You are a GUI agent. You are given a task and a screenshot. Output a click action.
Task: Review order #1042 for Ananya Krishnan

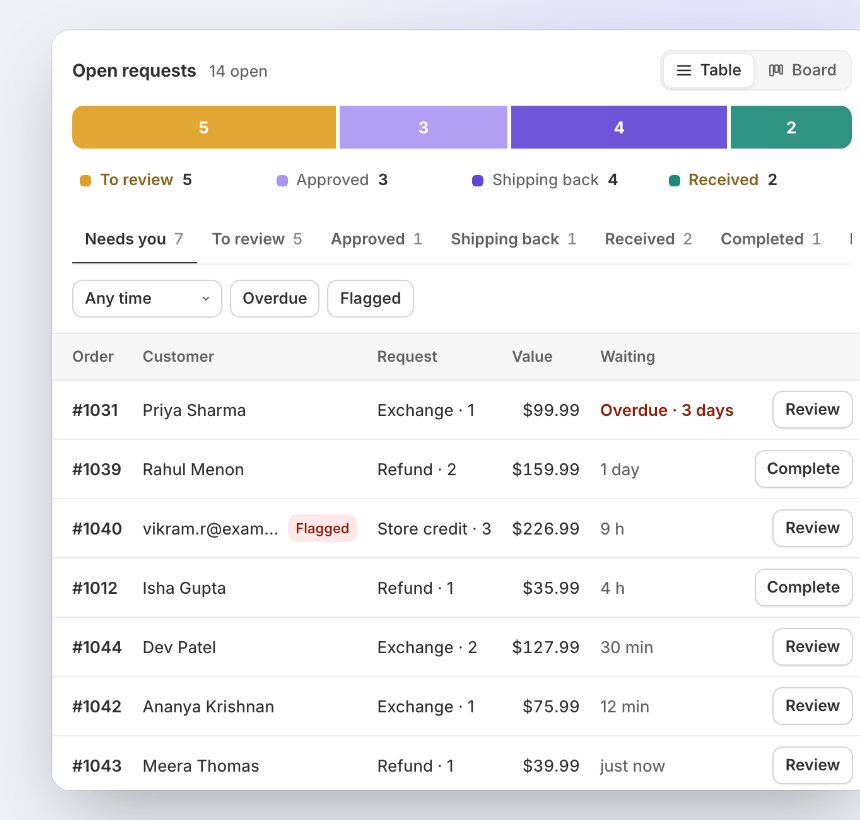(x=812, y=706)
